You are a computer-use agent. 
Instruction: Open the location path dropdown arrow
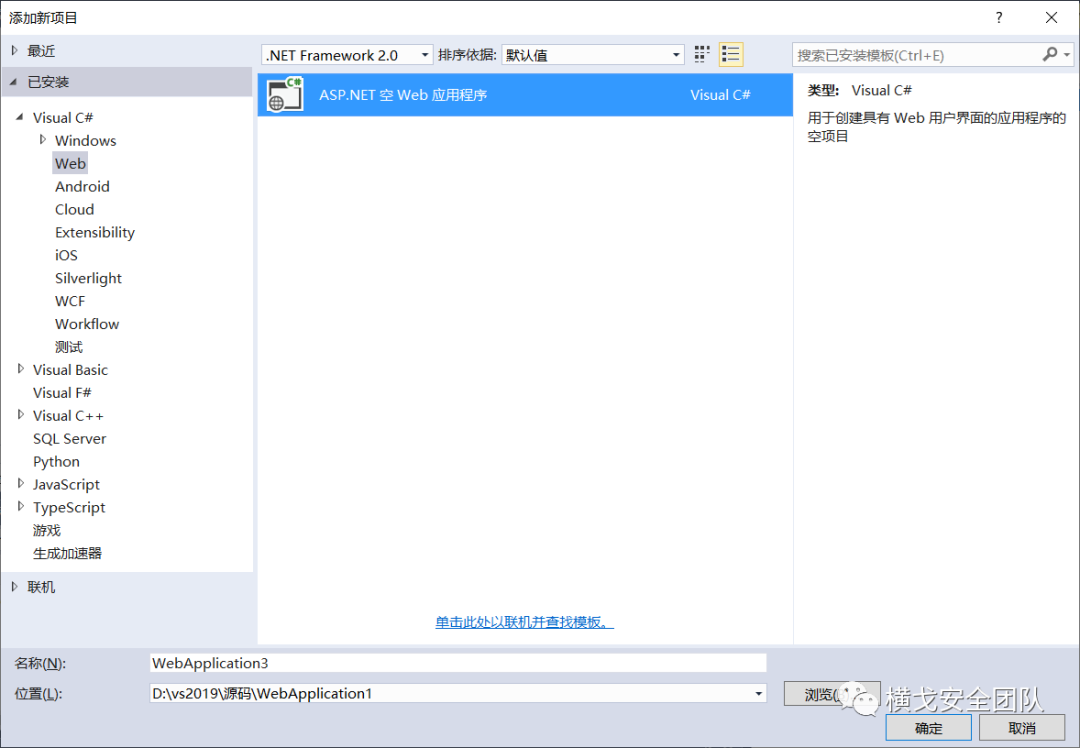click(758, 694)
